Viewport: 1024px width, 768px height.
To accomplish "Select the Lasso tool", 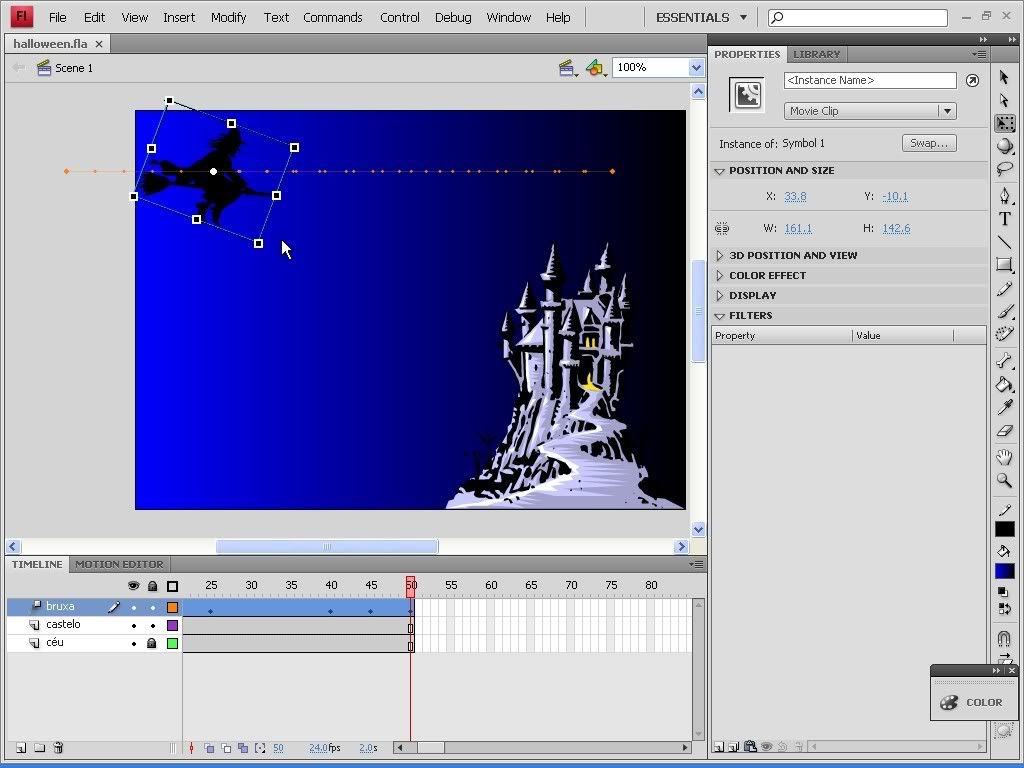I will pos(1004,169).
